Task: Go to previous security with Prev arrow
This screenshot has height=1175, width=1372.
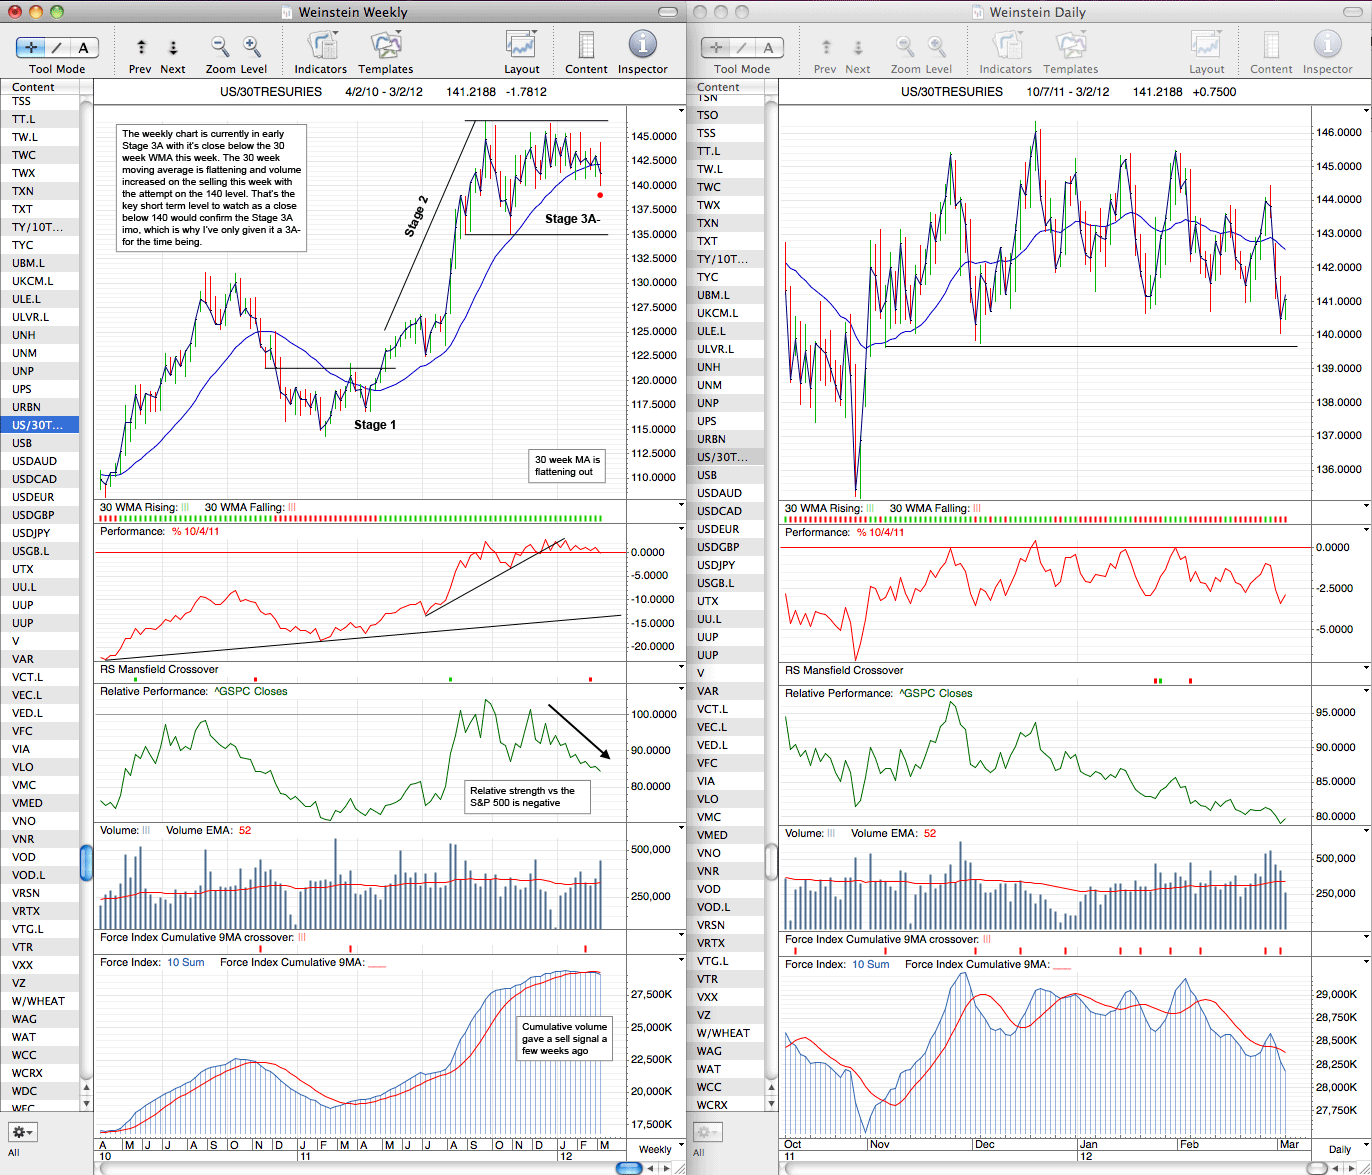Action: (x=141, y=47)
